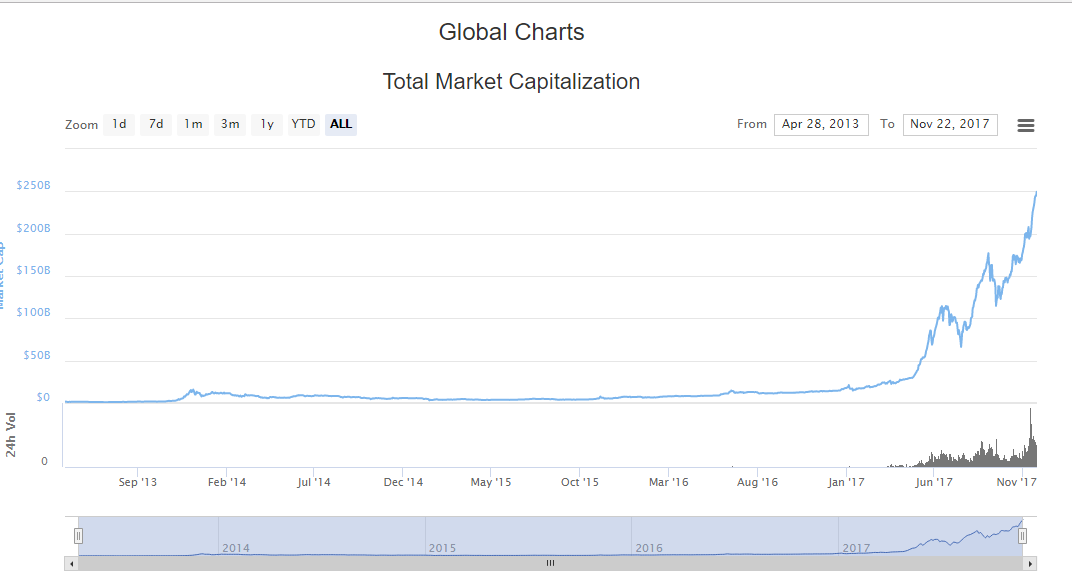Set zoom to 7d
The width and height of the screenshot is (1072, 580).
point(156,124)
